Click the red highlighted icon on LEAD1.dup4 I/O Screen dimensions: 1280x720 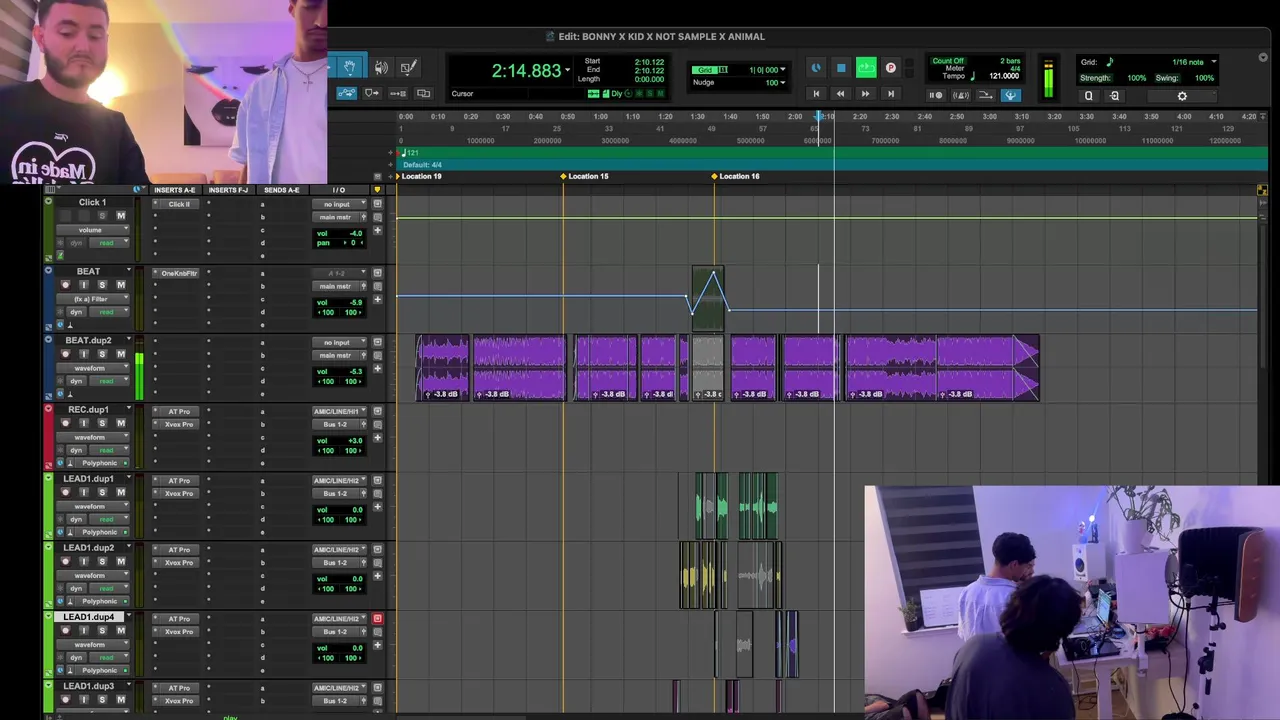pyautogui.click(x=377, y=619)
